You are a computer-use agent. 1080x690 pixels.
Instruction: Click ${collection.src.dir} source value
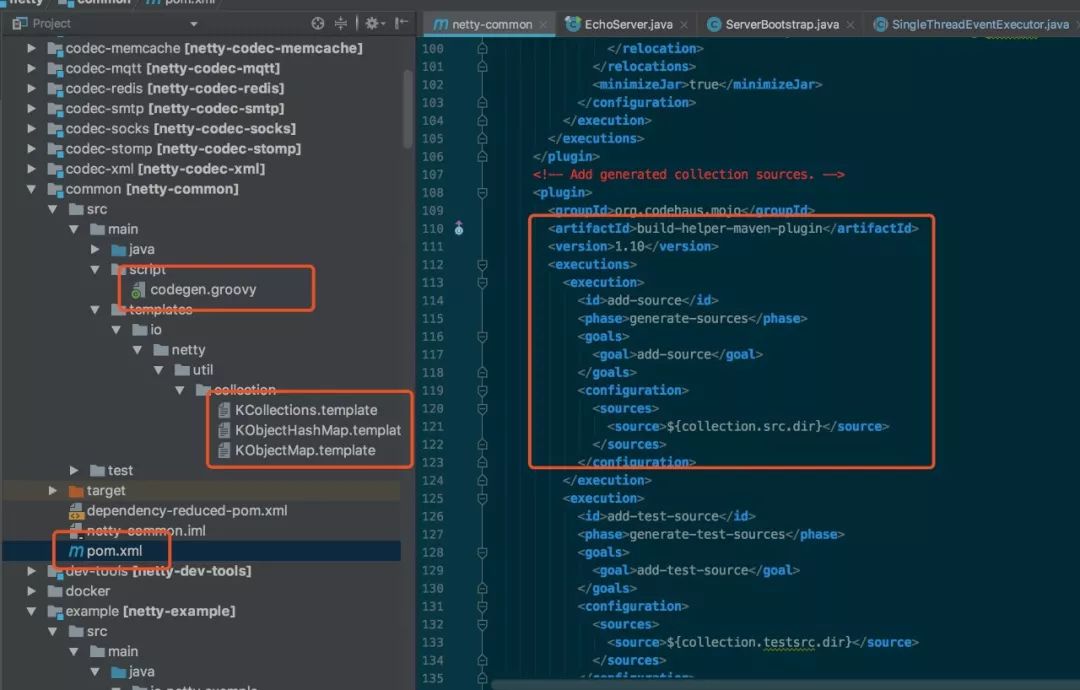(744, 426)
